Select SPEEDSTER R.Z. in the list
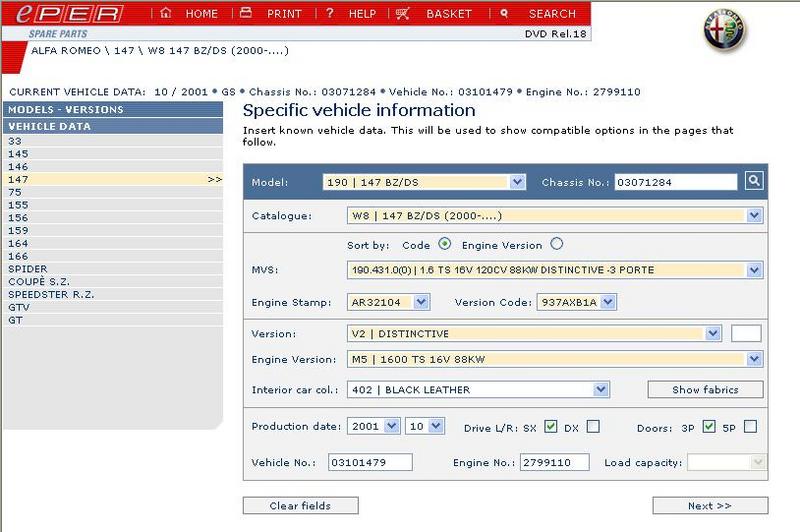Viewport: 800px width, 532px height. (113, 294)
